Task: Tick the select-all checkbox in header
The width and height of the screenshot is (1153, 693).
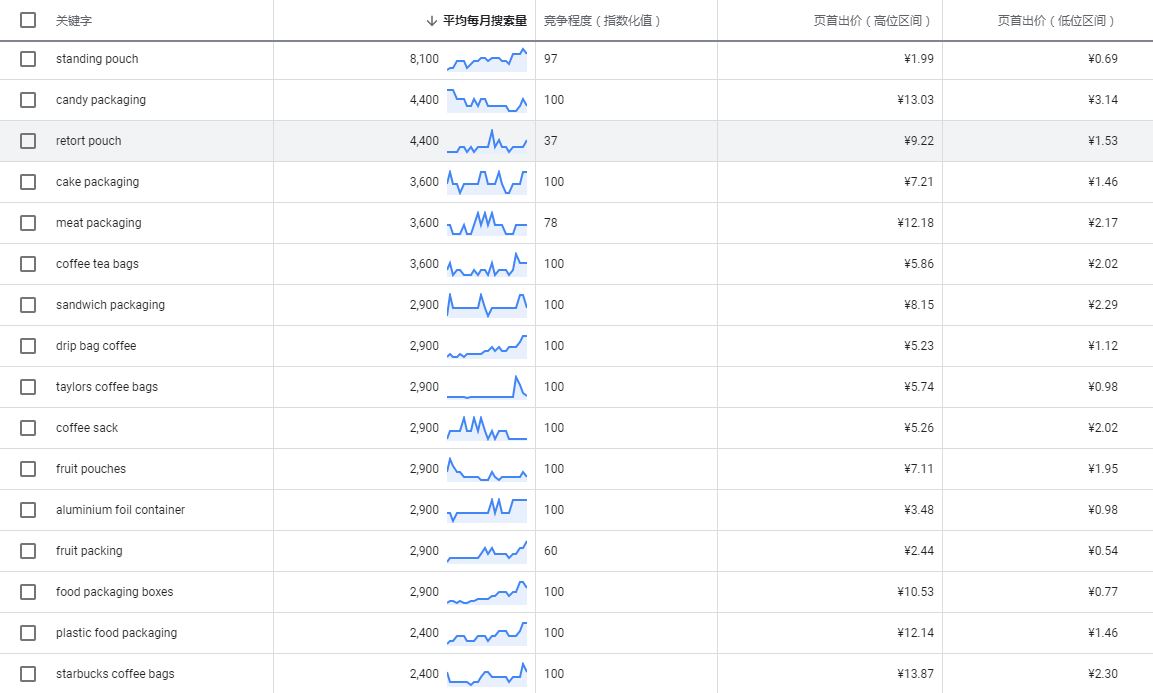Action: point(28,20)
